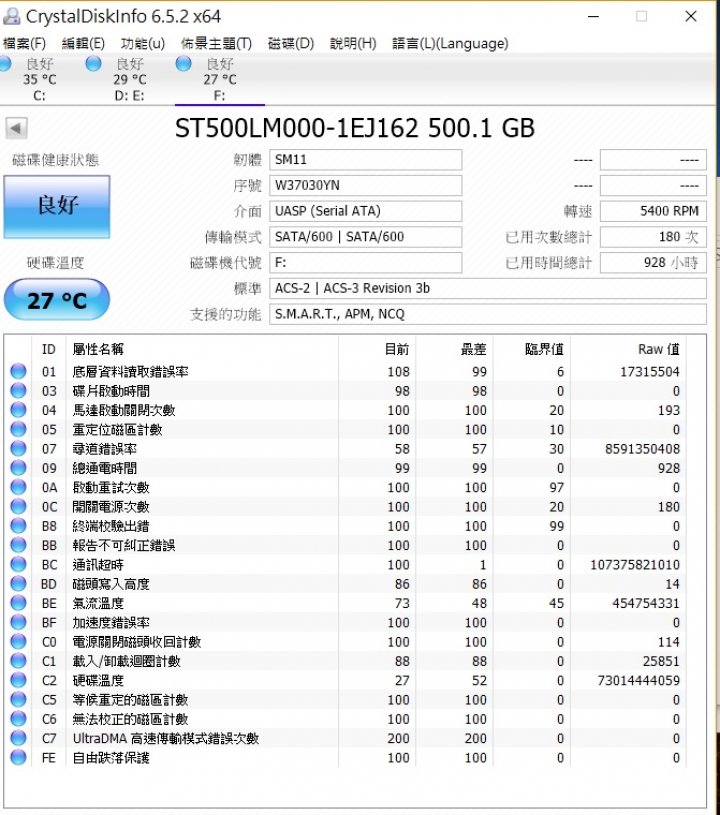Open the 語言(L)(Language) menu

pos(450,43)
